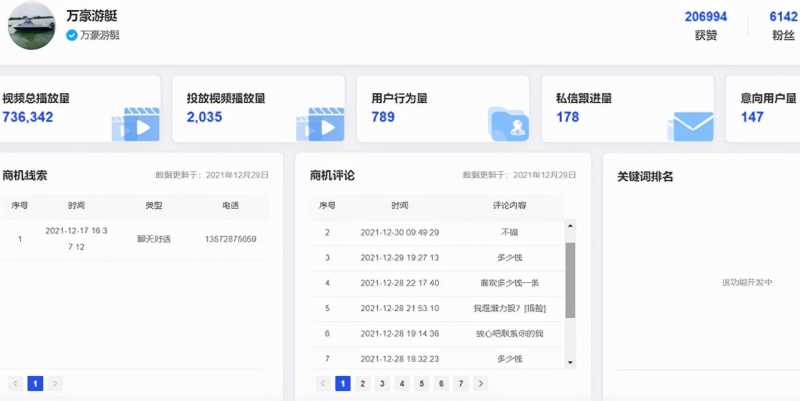Select page 4 in 商机评论 pagination

point(402,384)
